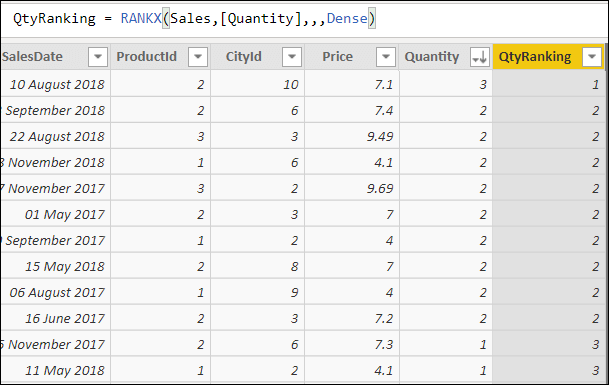Select the November 2018 date cell
The height and width of the screenshot is (385, 609).
tap(56, 162)
